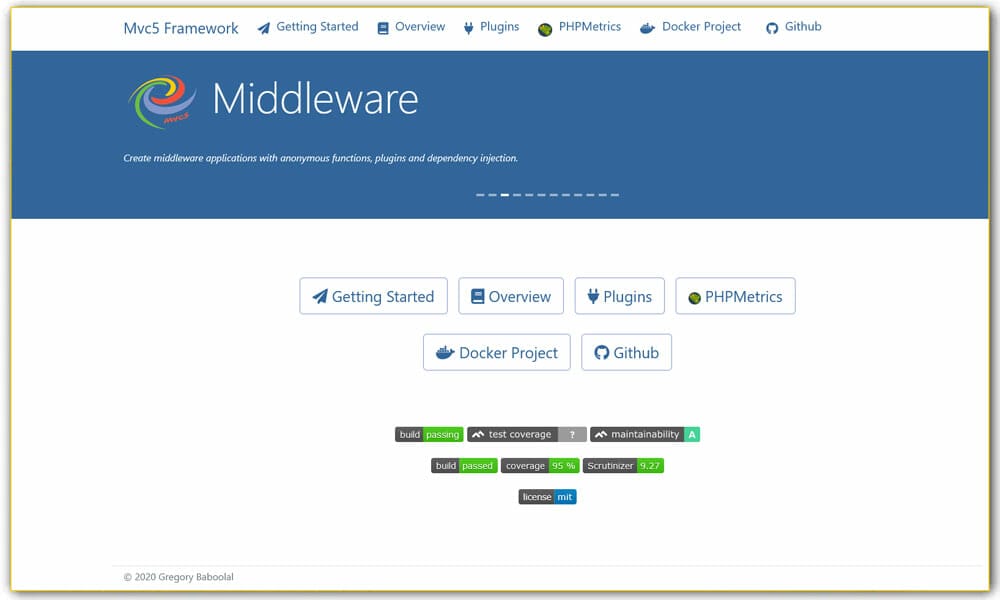Viewport: 1000px width, 600px height.
Task: Click the Mvc5 Framework brand link
Action: 179,28
